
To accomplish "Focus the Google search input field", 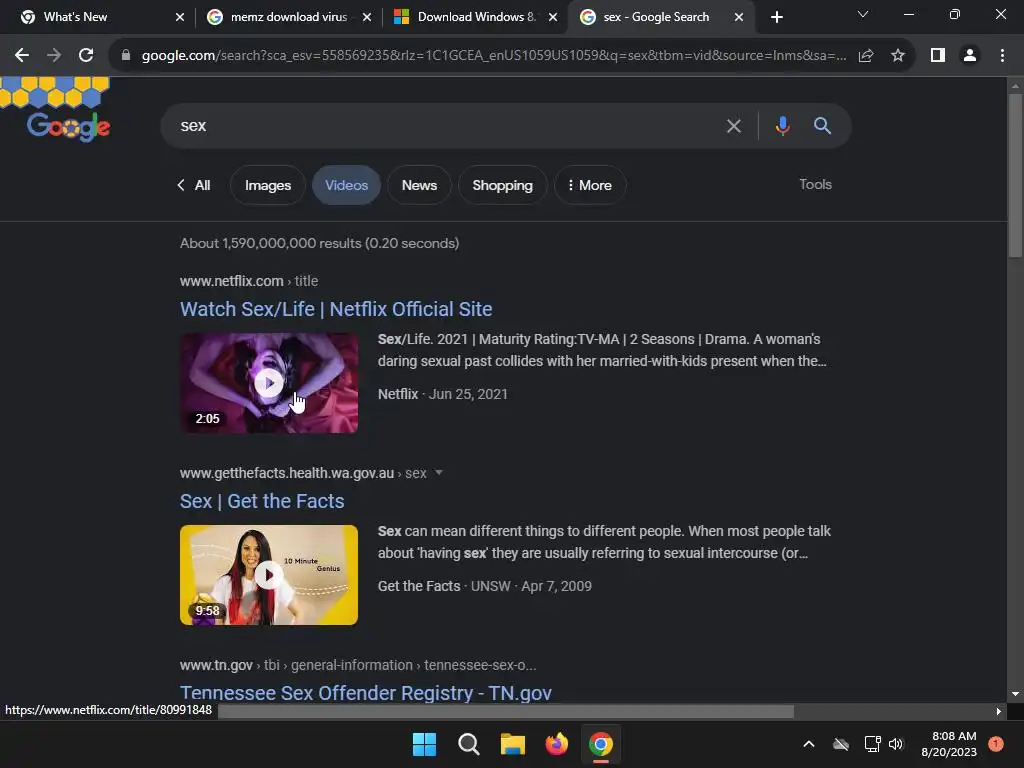I will point(444,125).
